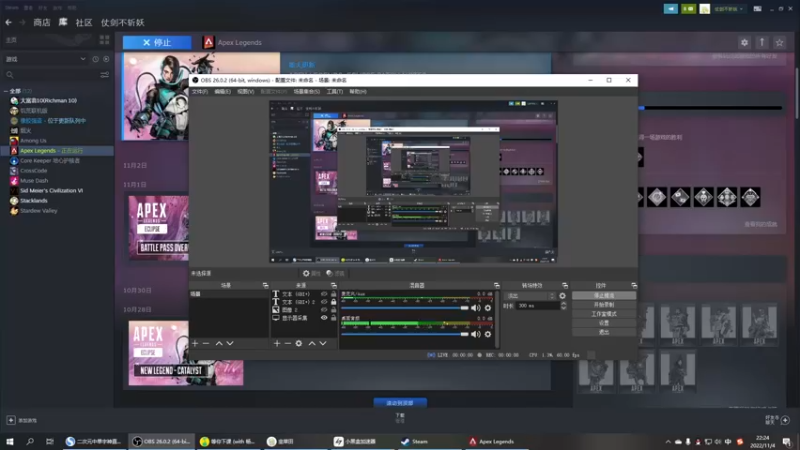This screenshot has width=800, height=450.
Task: Open source properties gear in sources toolbar
Action: coord(299,343)
